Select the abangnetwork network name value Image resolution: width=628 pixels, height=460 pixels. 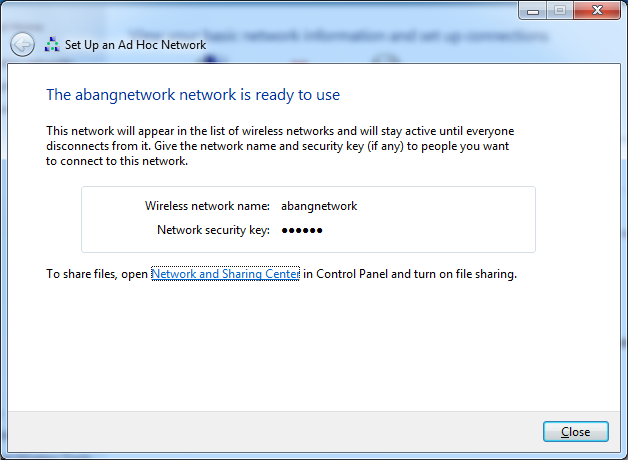click(x=319, y=206)
